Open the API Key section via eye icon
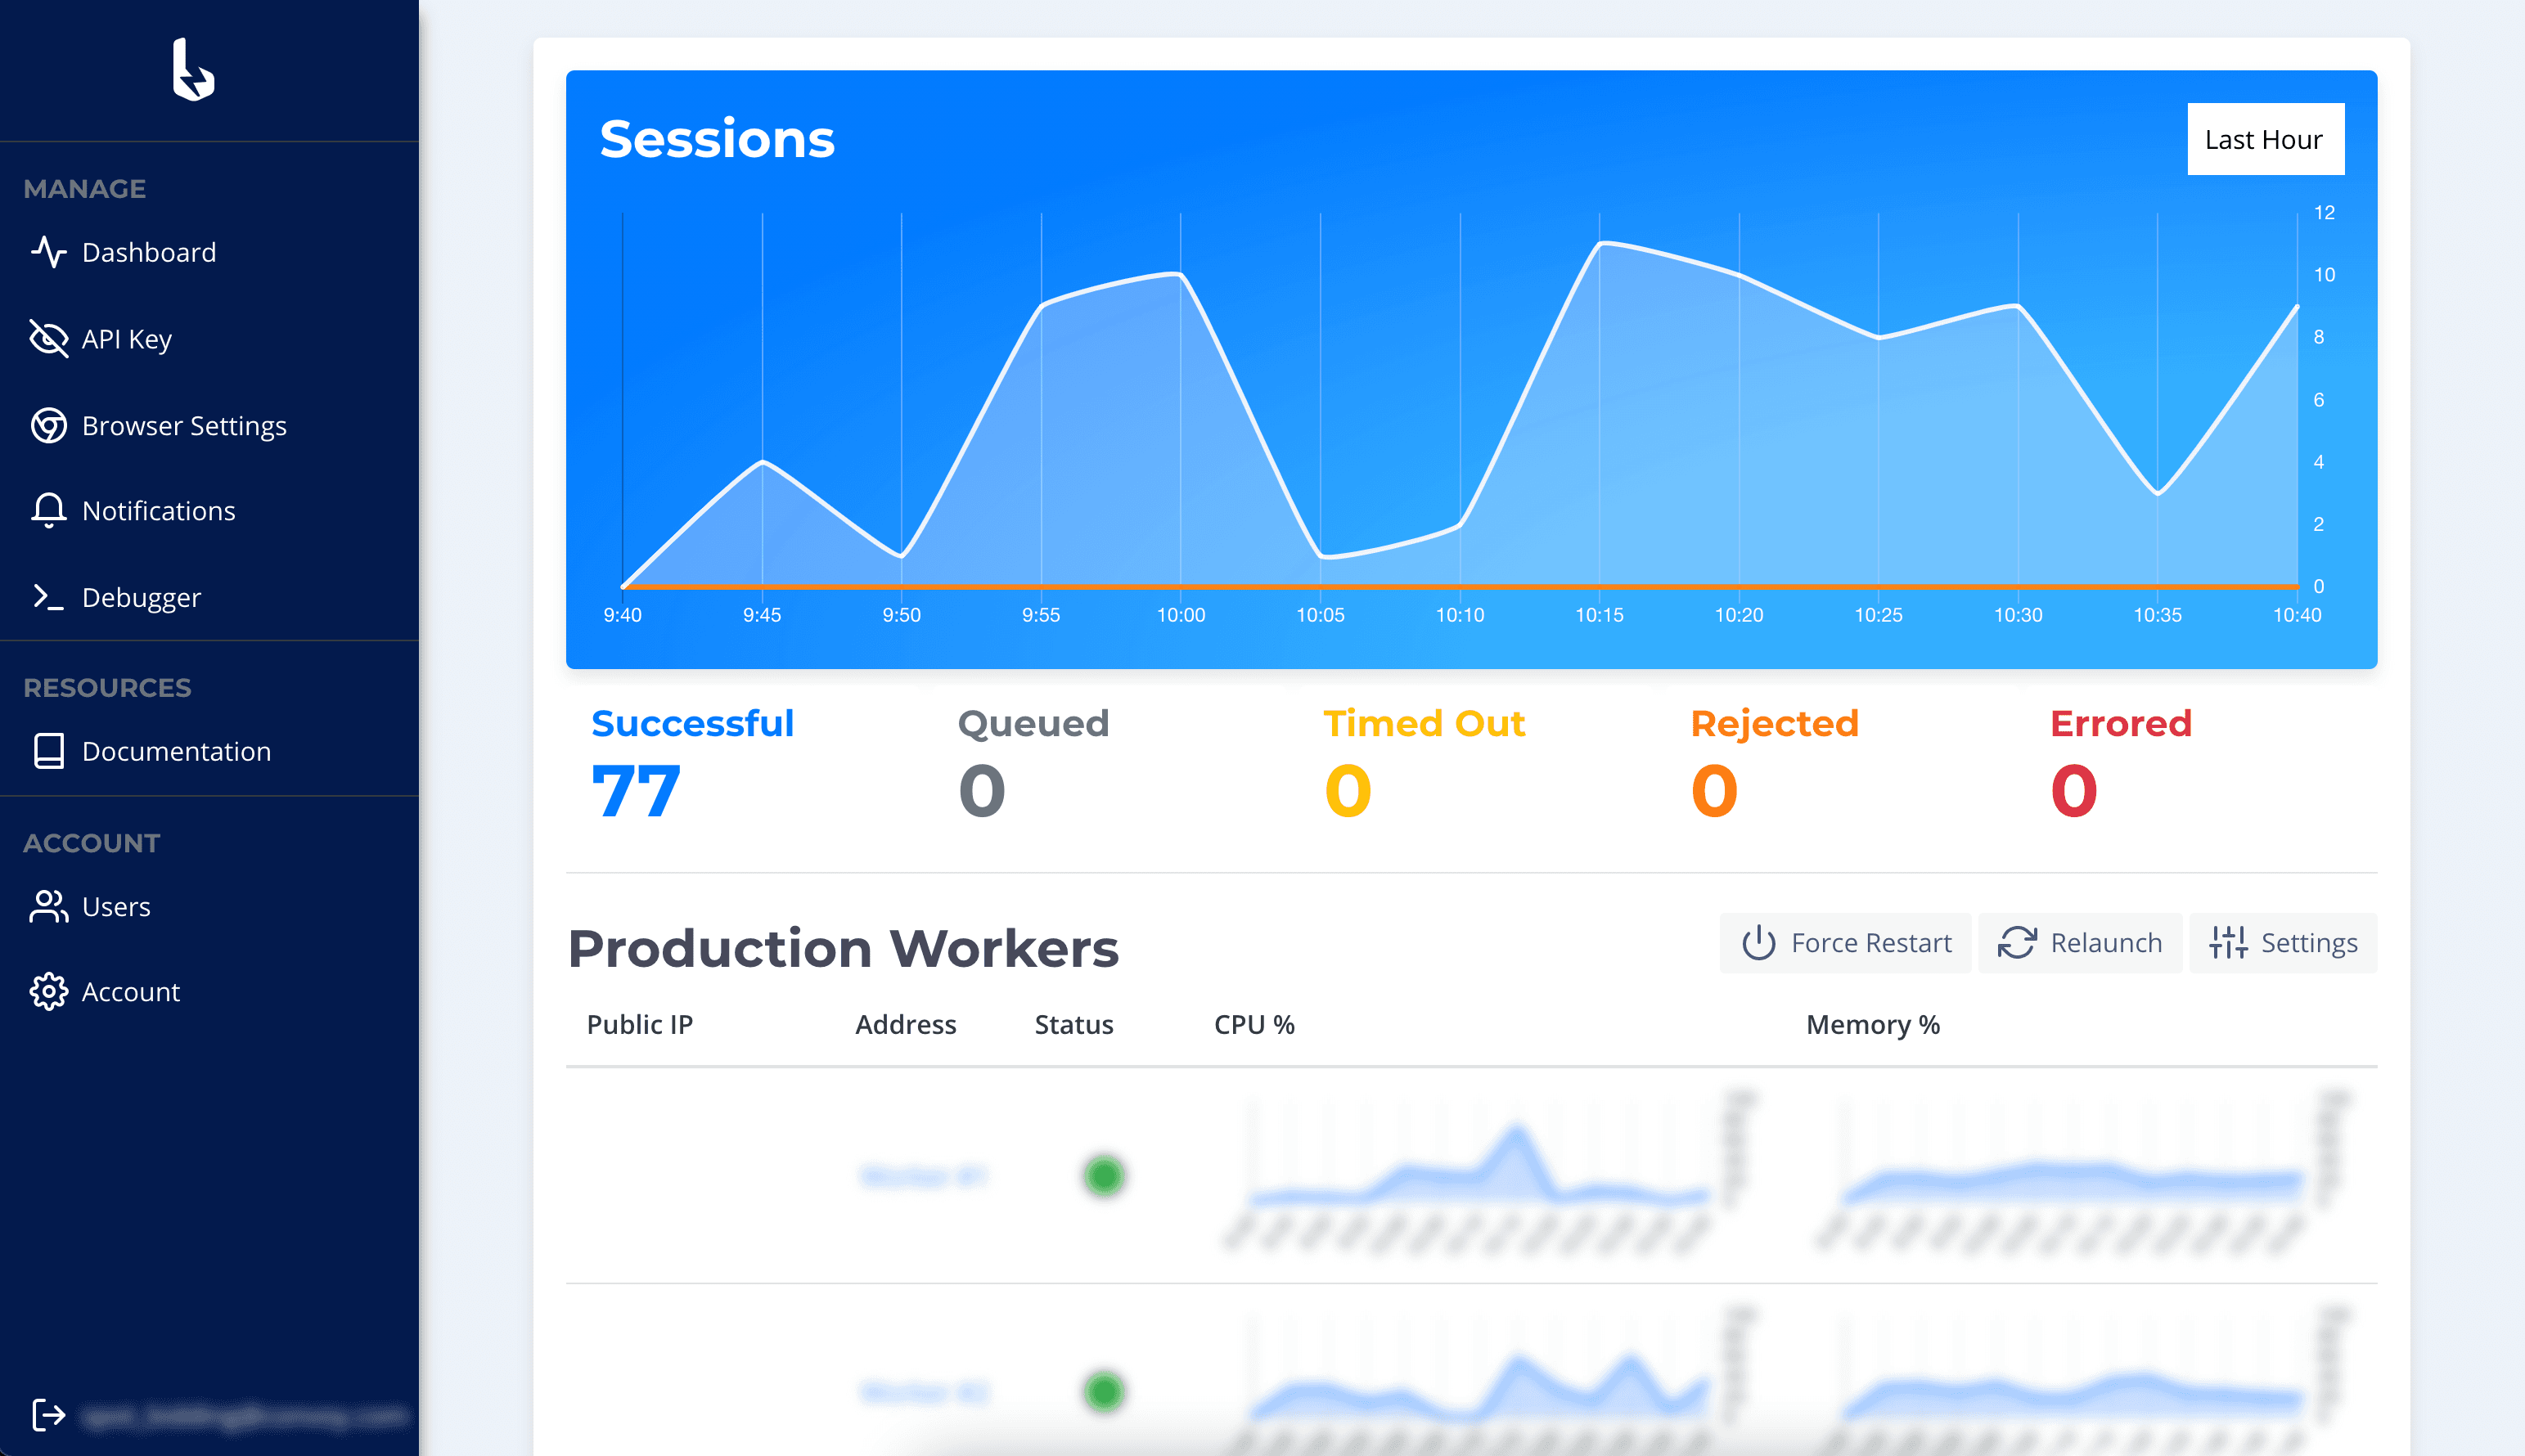 [x=48, y=338]
